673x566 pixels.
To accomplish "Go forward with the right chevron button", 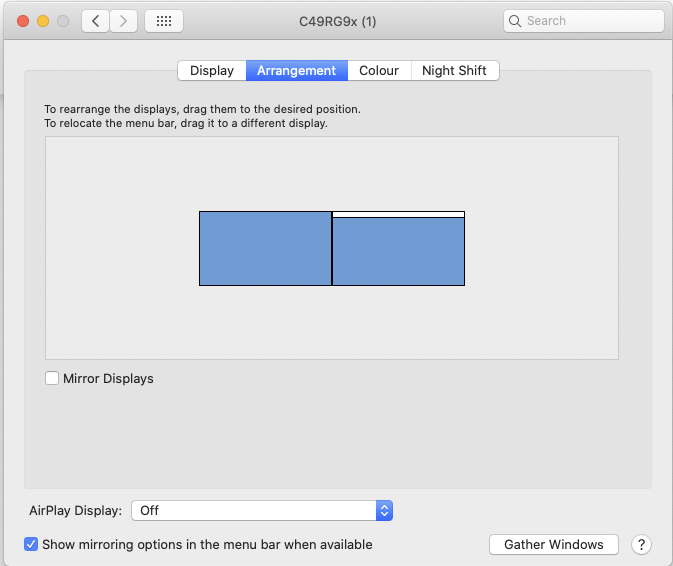I will (x=124, y=21).
